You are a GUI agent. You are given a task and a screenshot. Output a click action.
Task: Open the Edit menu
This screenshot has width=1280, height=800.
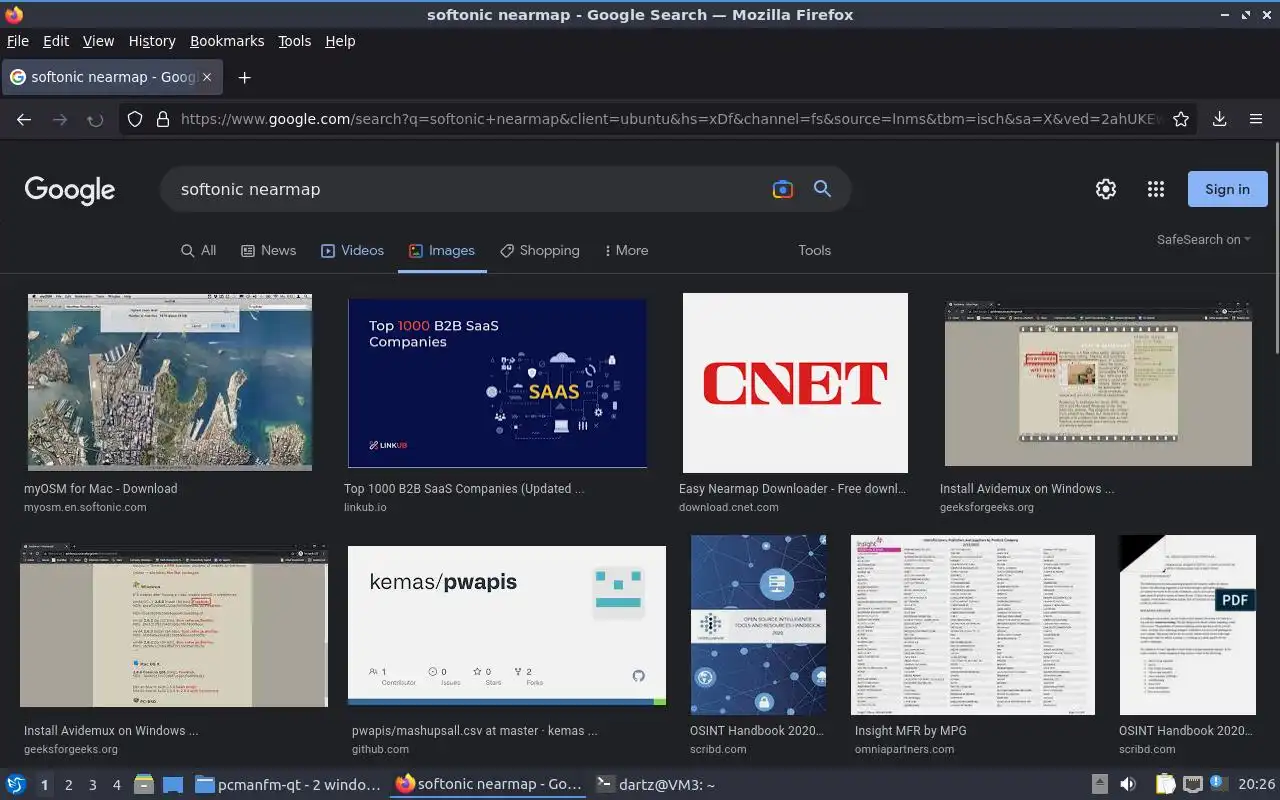[x=56, y=41]
